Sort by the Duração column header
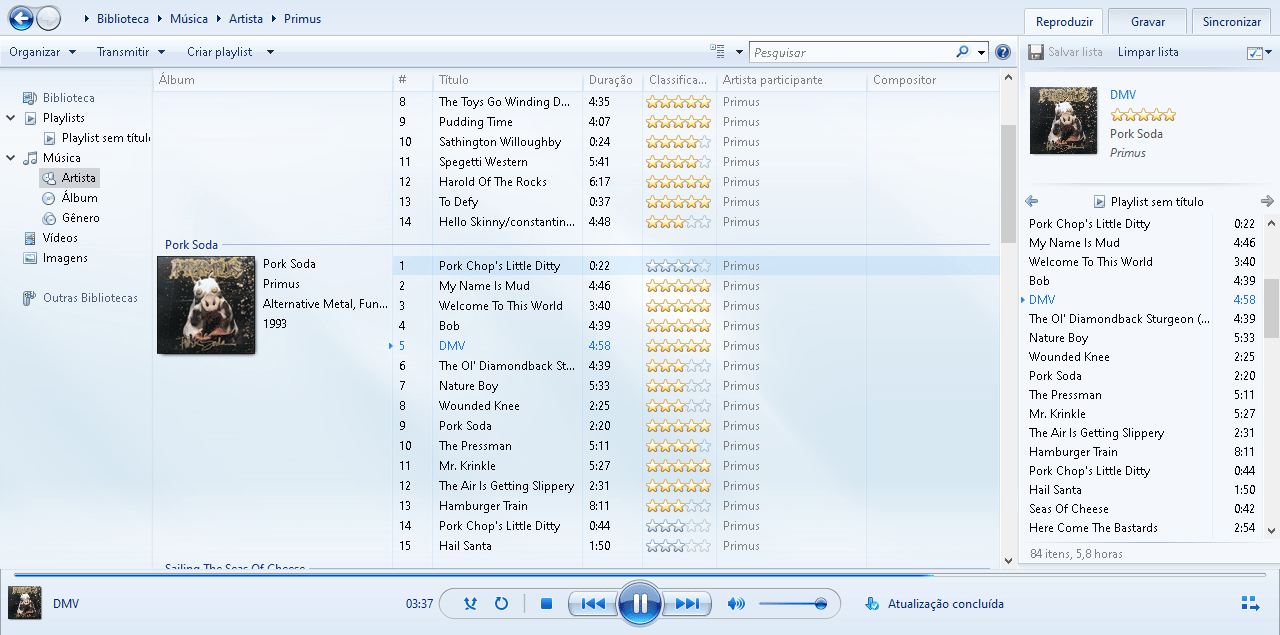 (x=612, y=80)
